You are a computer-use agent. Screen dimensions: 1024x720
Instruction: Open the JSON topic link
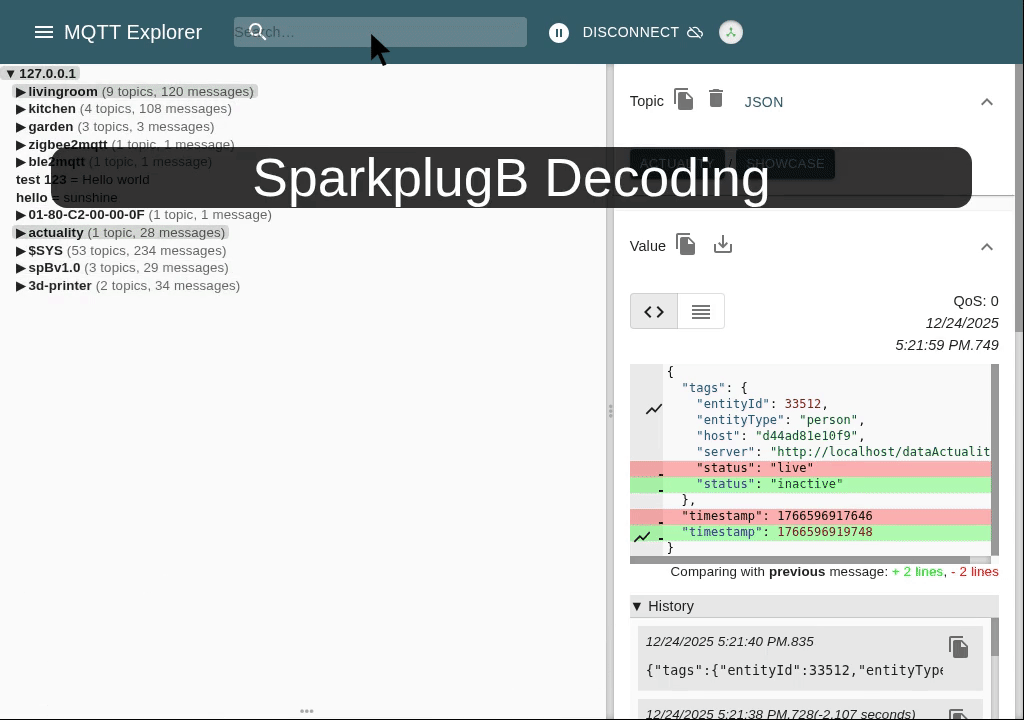(763, 101)
